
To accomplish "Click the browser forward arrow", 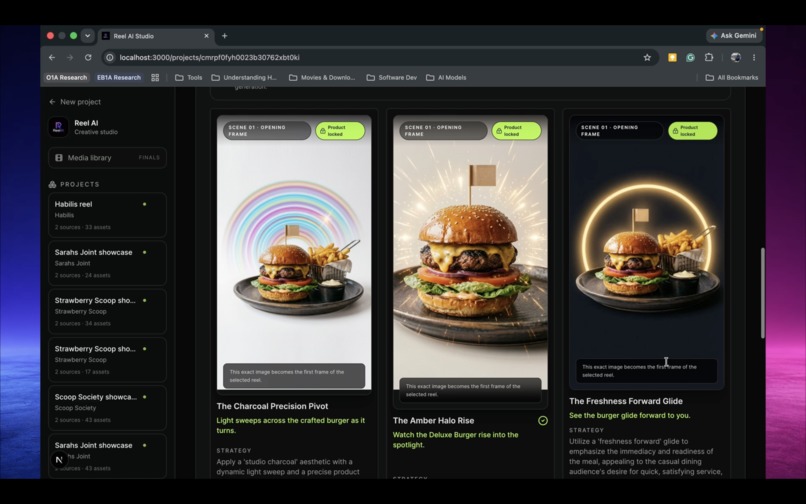I will point(70,58).
